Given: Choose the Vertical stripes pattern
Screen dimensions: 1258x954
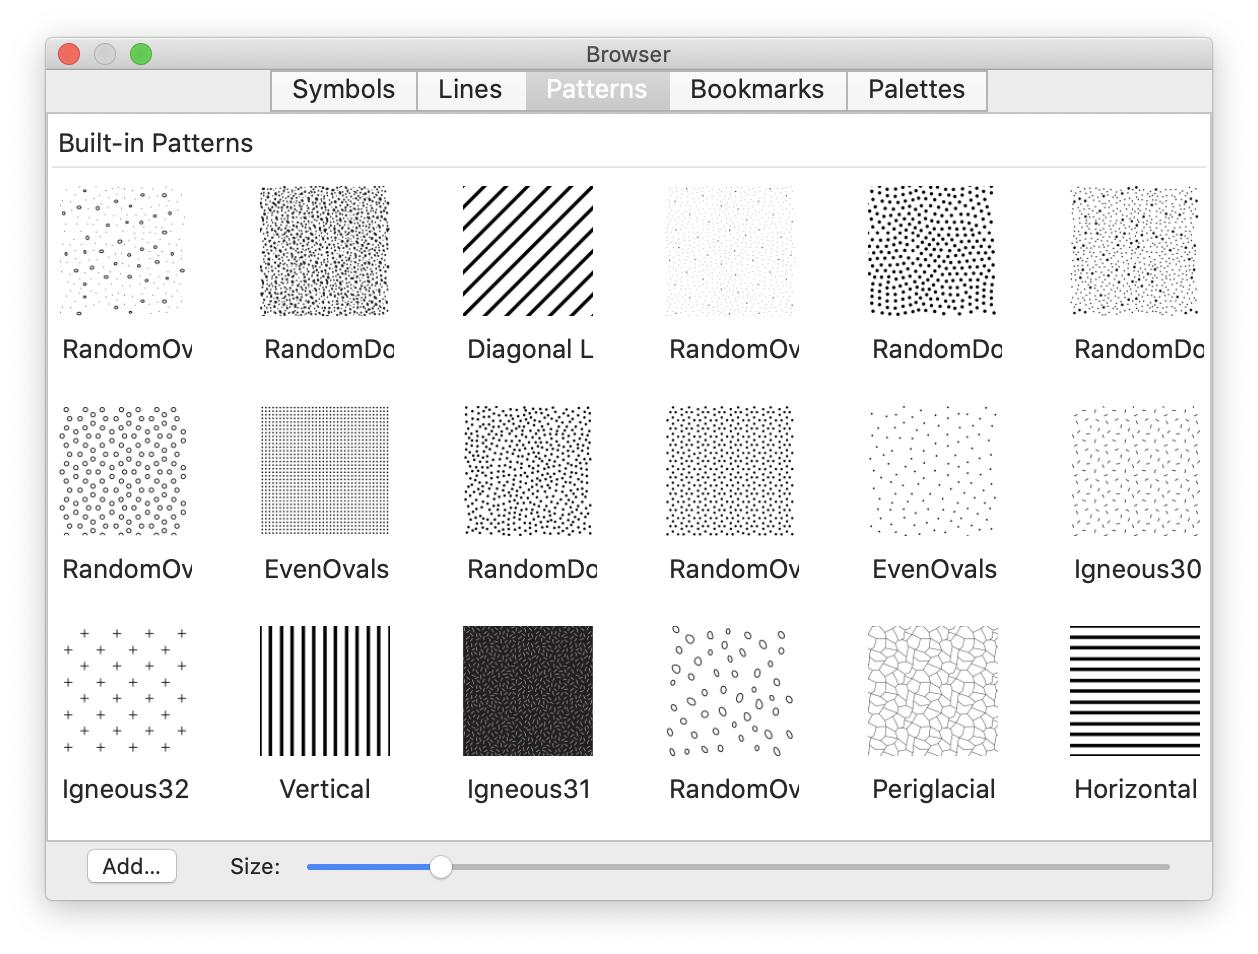Looking at the screenshot, I should tap(325, 690).
